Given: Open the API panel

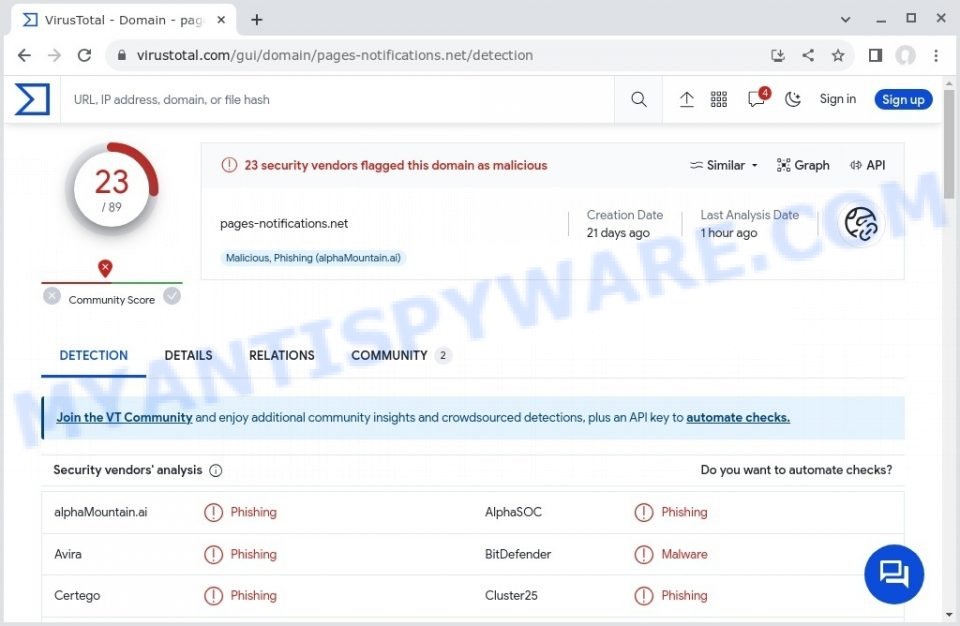Looking at the screenshot, I should [867, 165].
